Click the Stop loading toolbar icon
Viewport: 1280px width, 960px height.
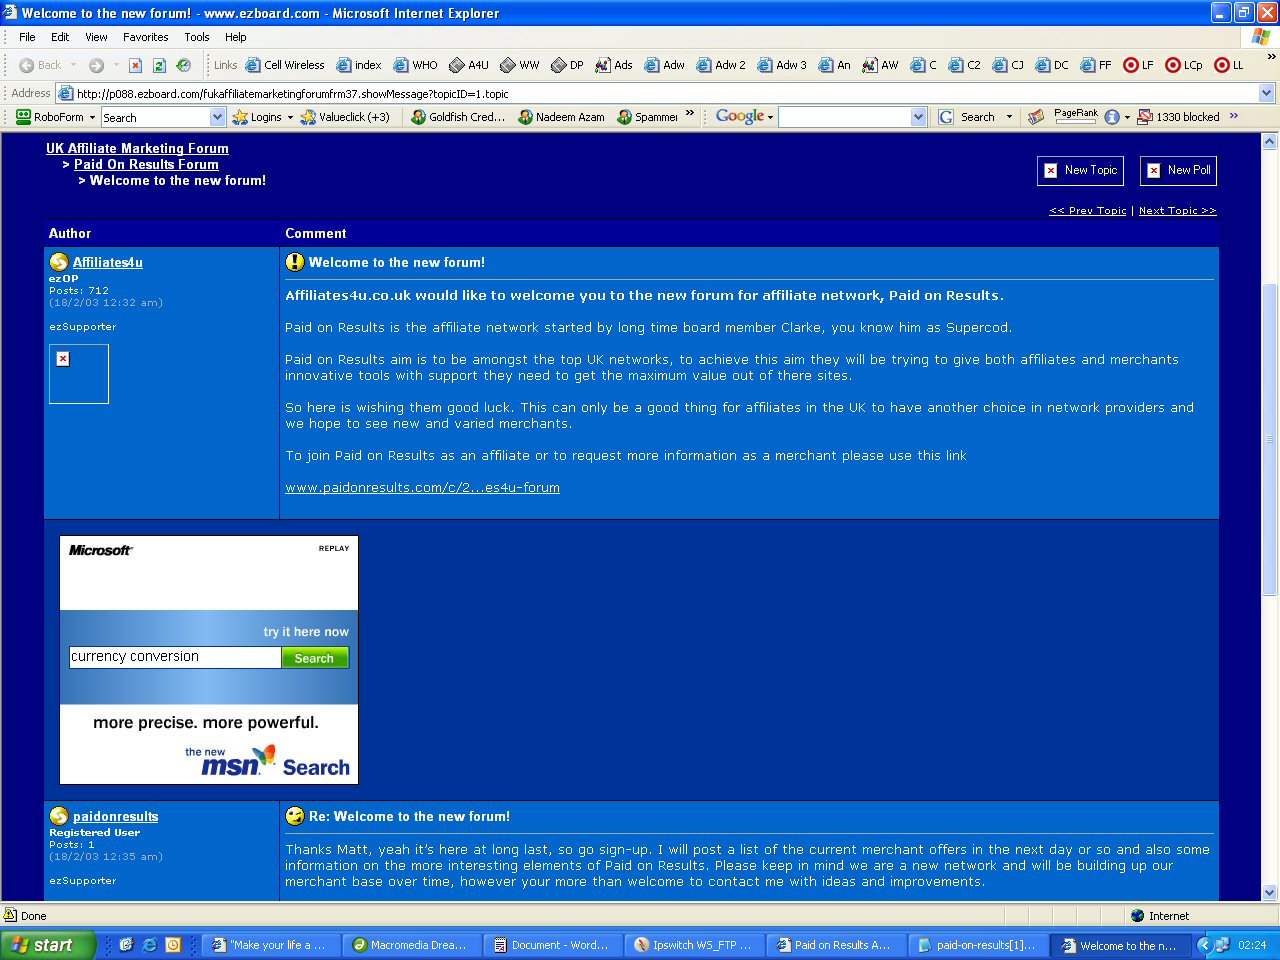(x=135, y=65)
